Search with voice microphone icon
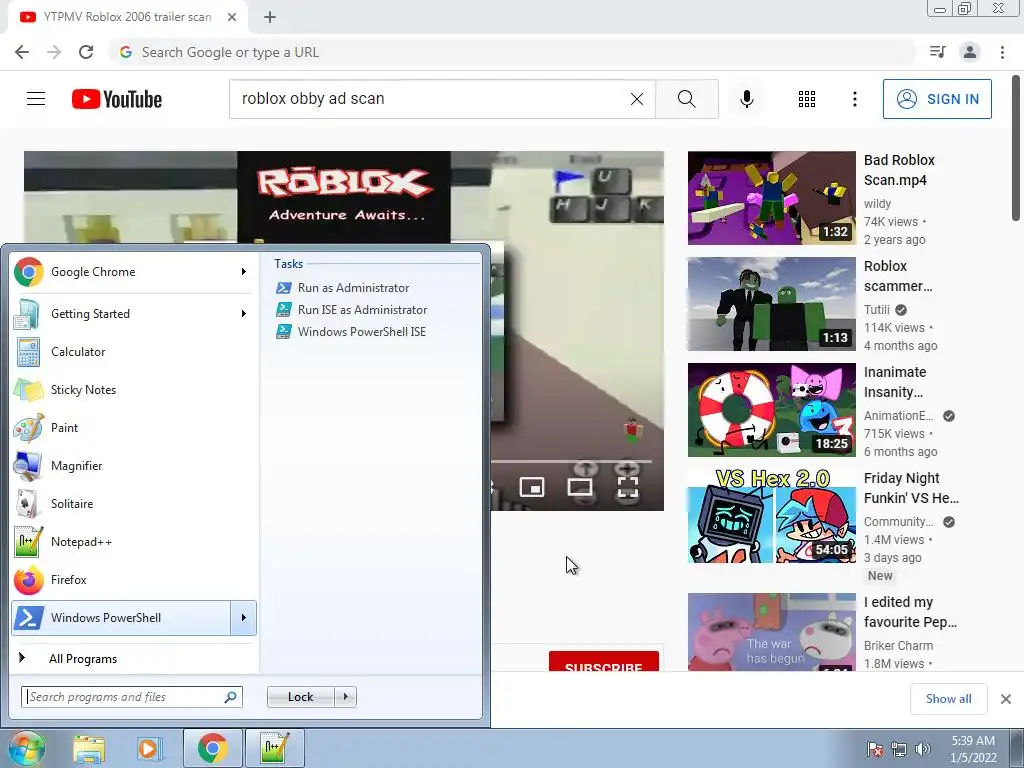 (x=747, y=99)
